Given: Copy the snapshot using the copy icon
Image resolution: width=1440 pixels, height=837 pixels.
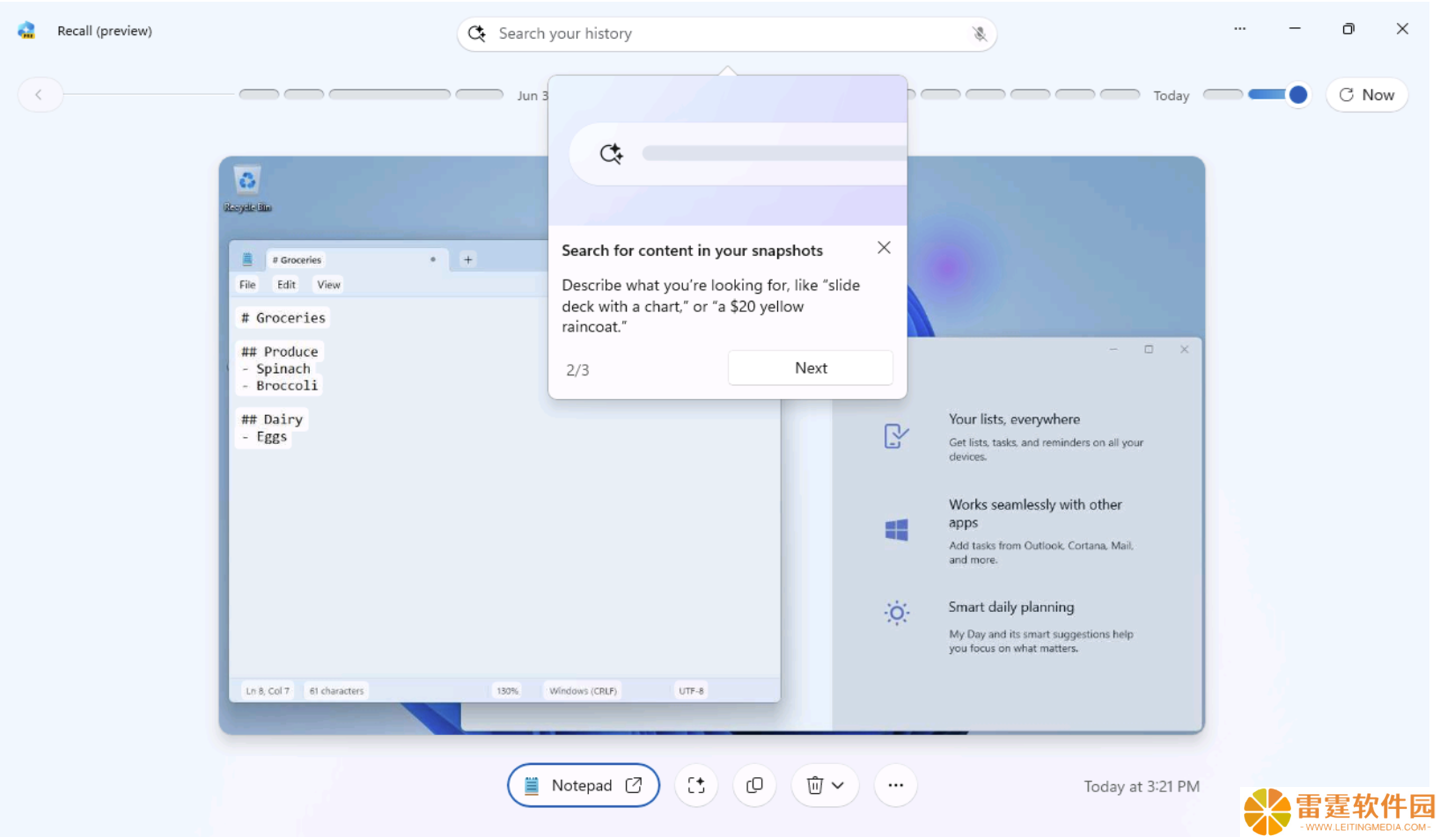Looking at the screenshot, I should (x=755, y=785).
